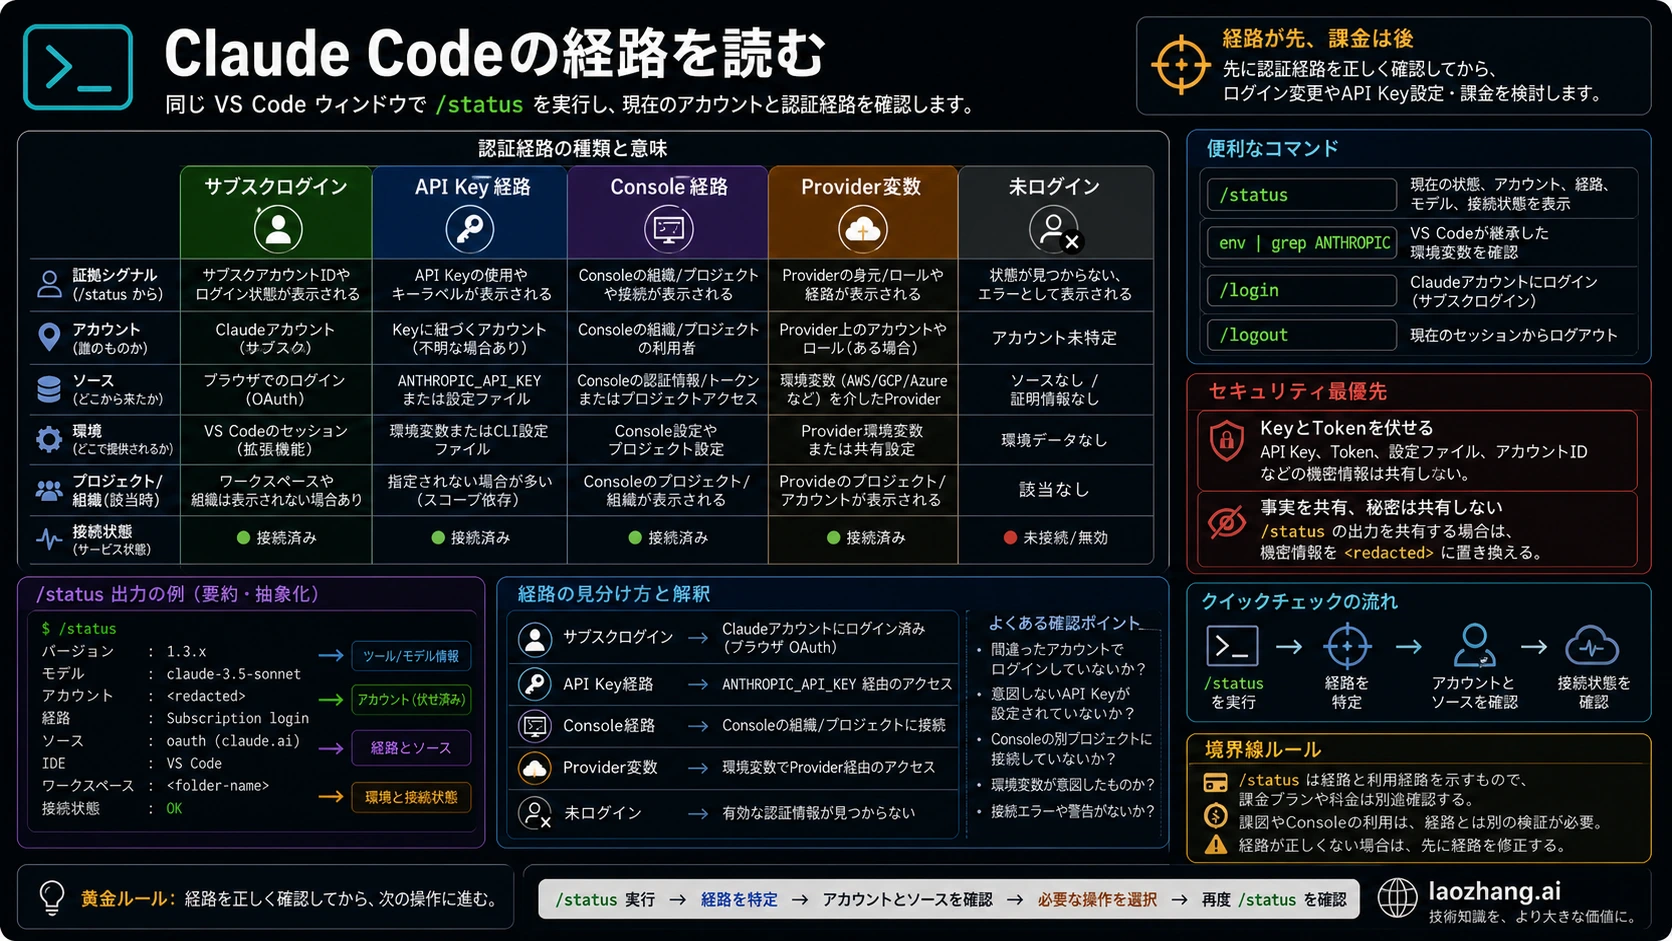Click the database icon beside the ソース row label
Image resolution: width=1672 pixels, height=941 pixels.
pos(49,388)
